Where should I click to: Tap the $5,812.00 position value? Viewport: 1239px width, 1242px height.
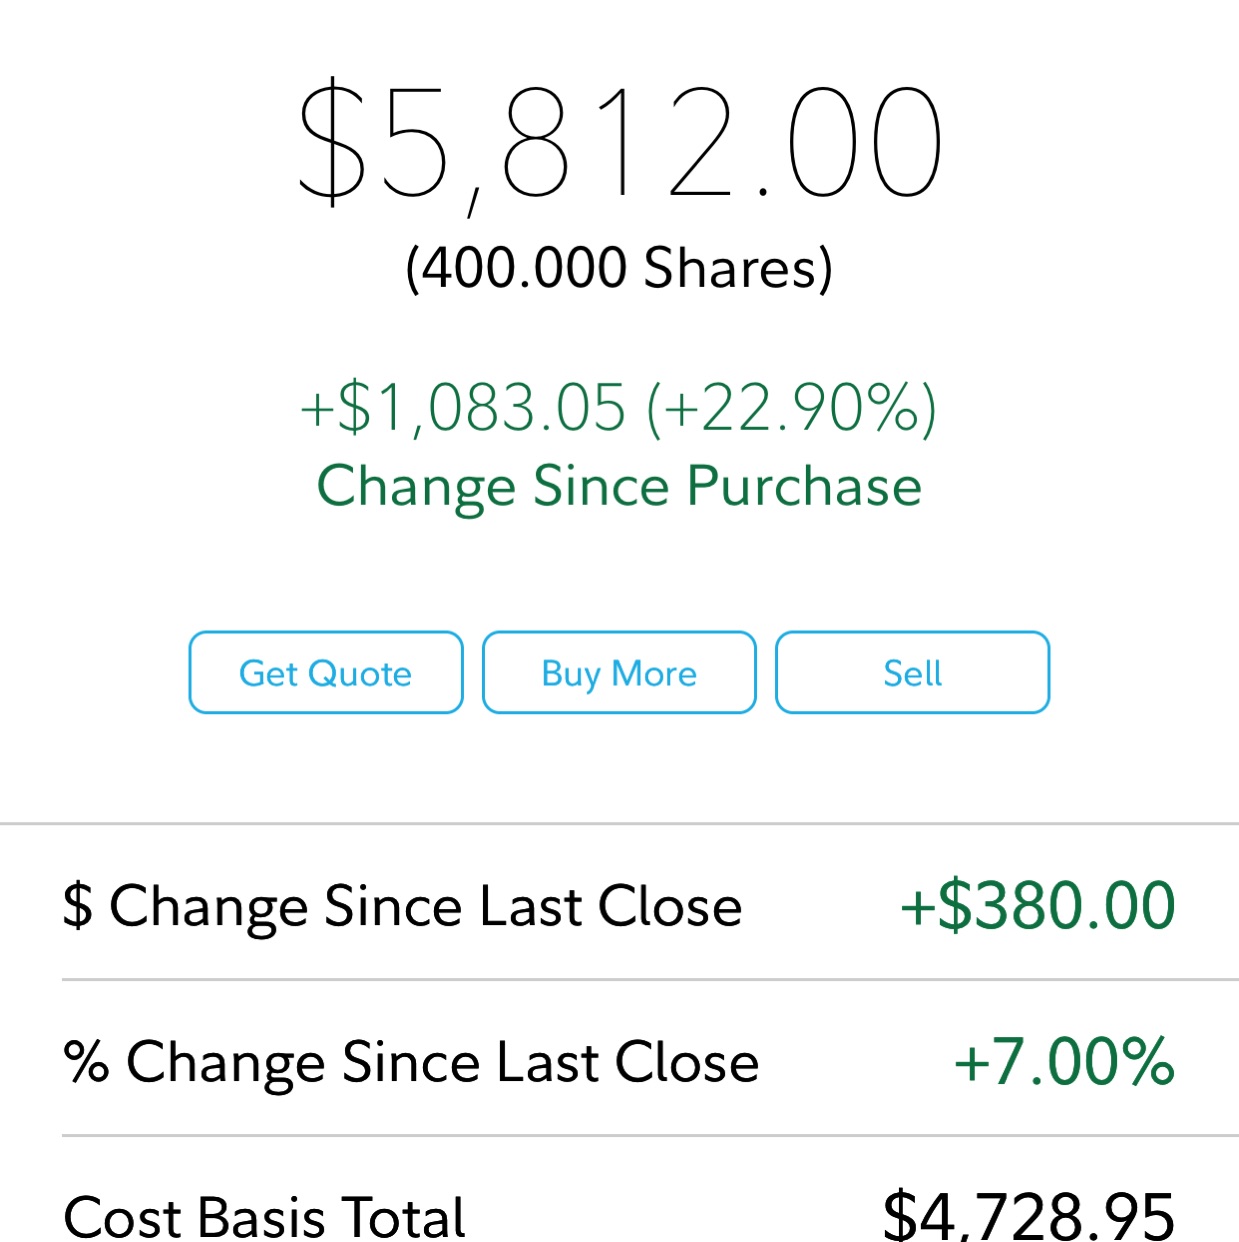619,143
